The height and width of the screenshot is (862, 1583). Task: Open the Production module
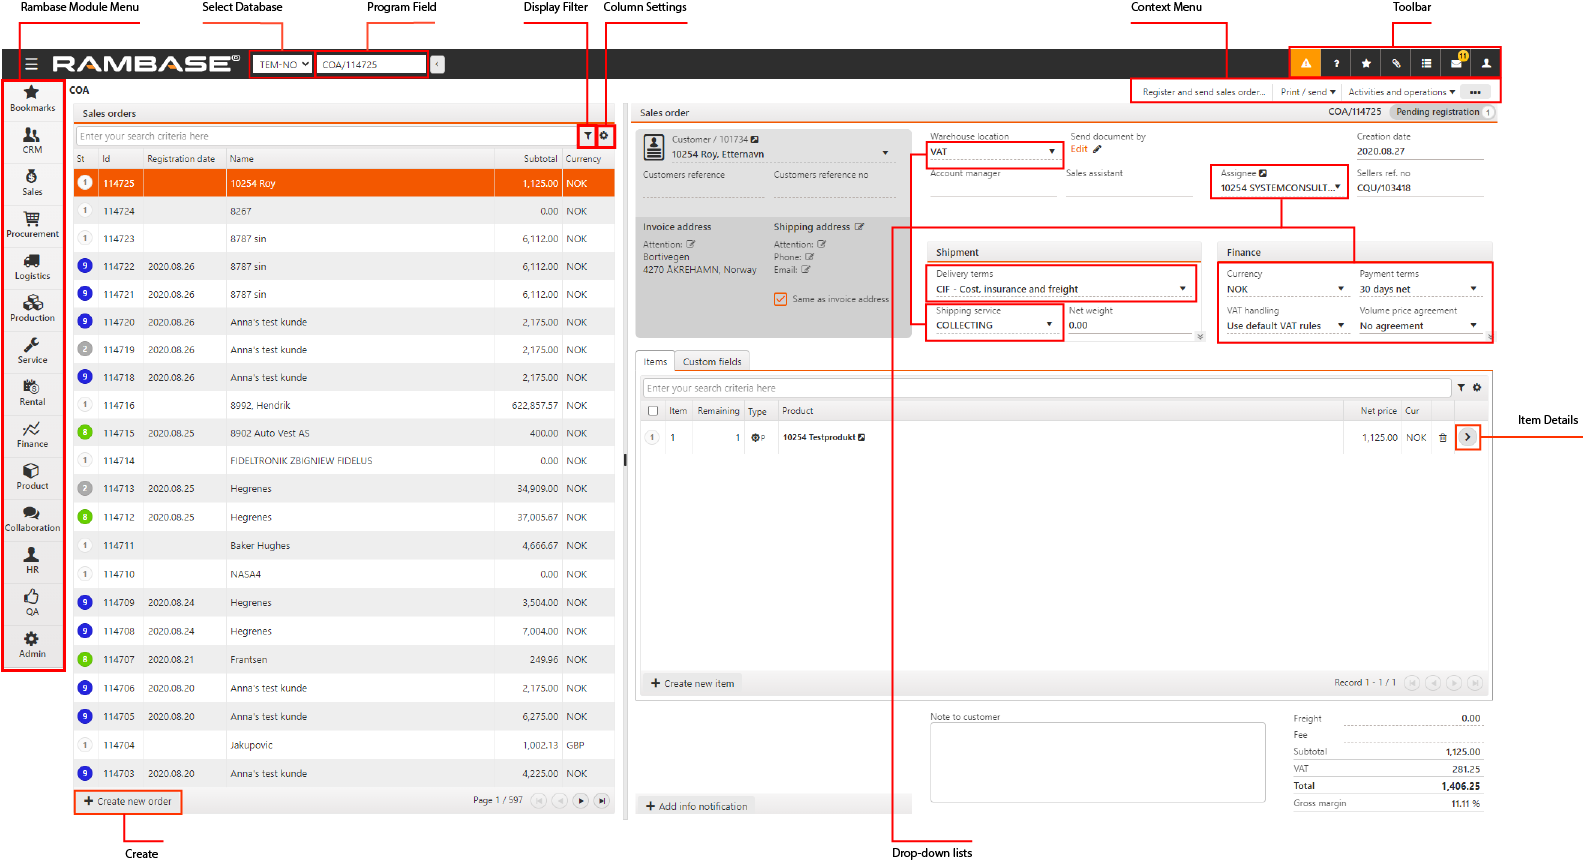(32, 308)
